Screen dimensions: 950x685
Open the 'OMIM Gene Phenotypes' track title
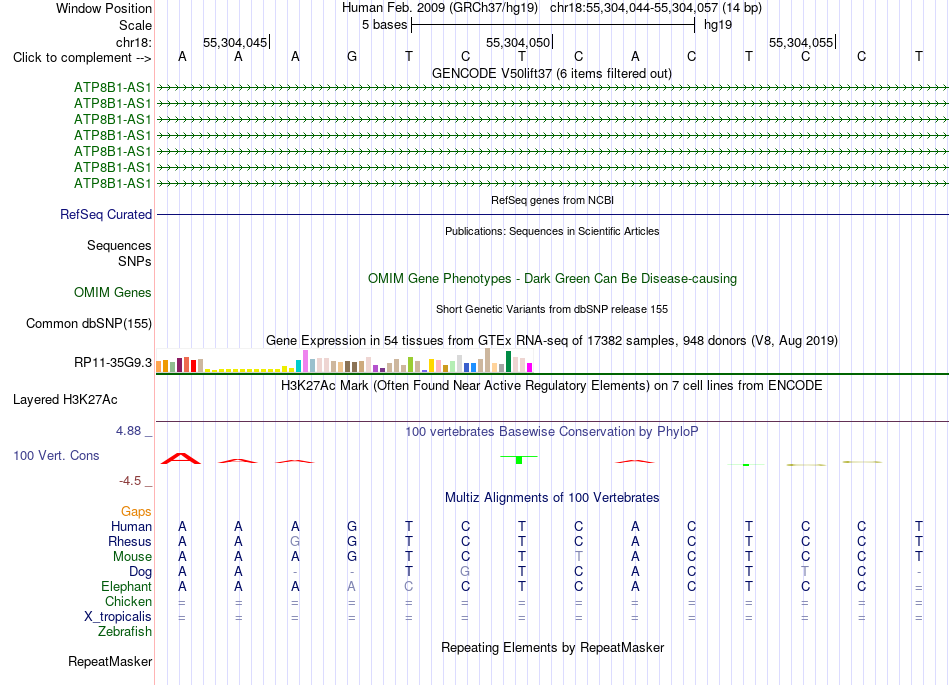[x=552, y=279]
